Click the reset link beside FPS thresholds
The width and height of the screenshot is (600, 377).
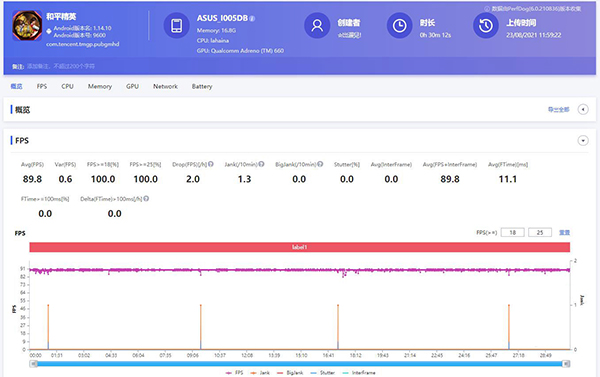[x=564, y=232]
